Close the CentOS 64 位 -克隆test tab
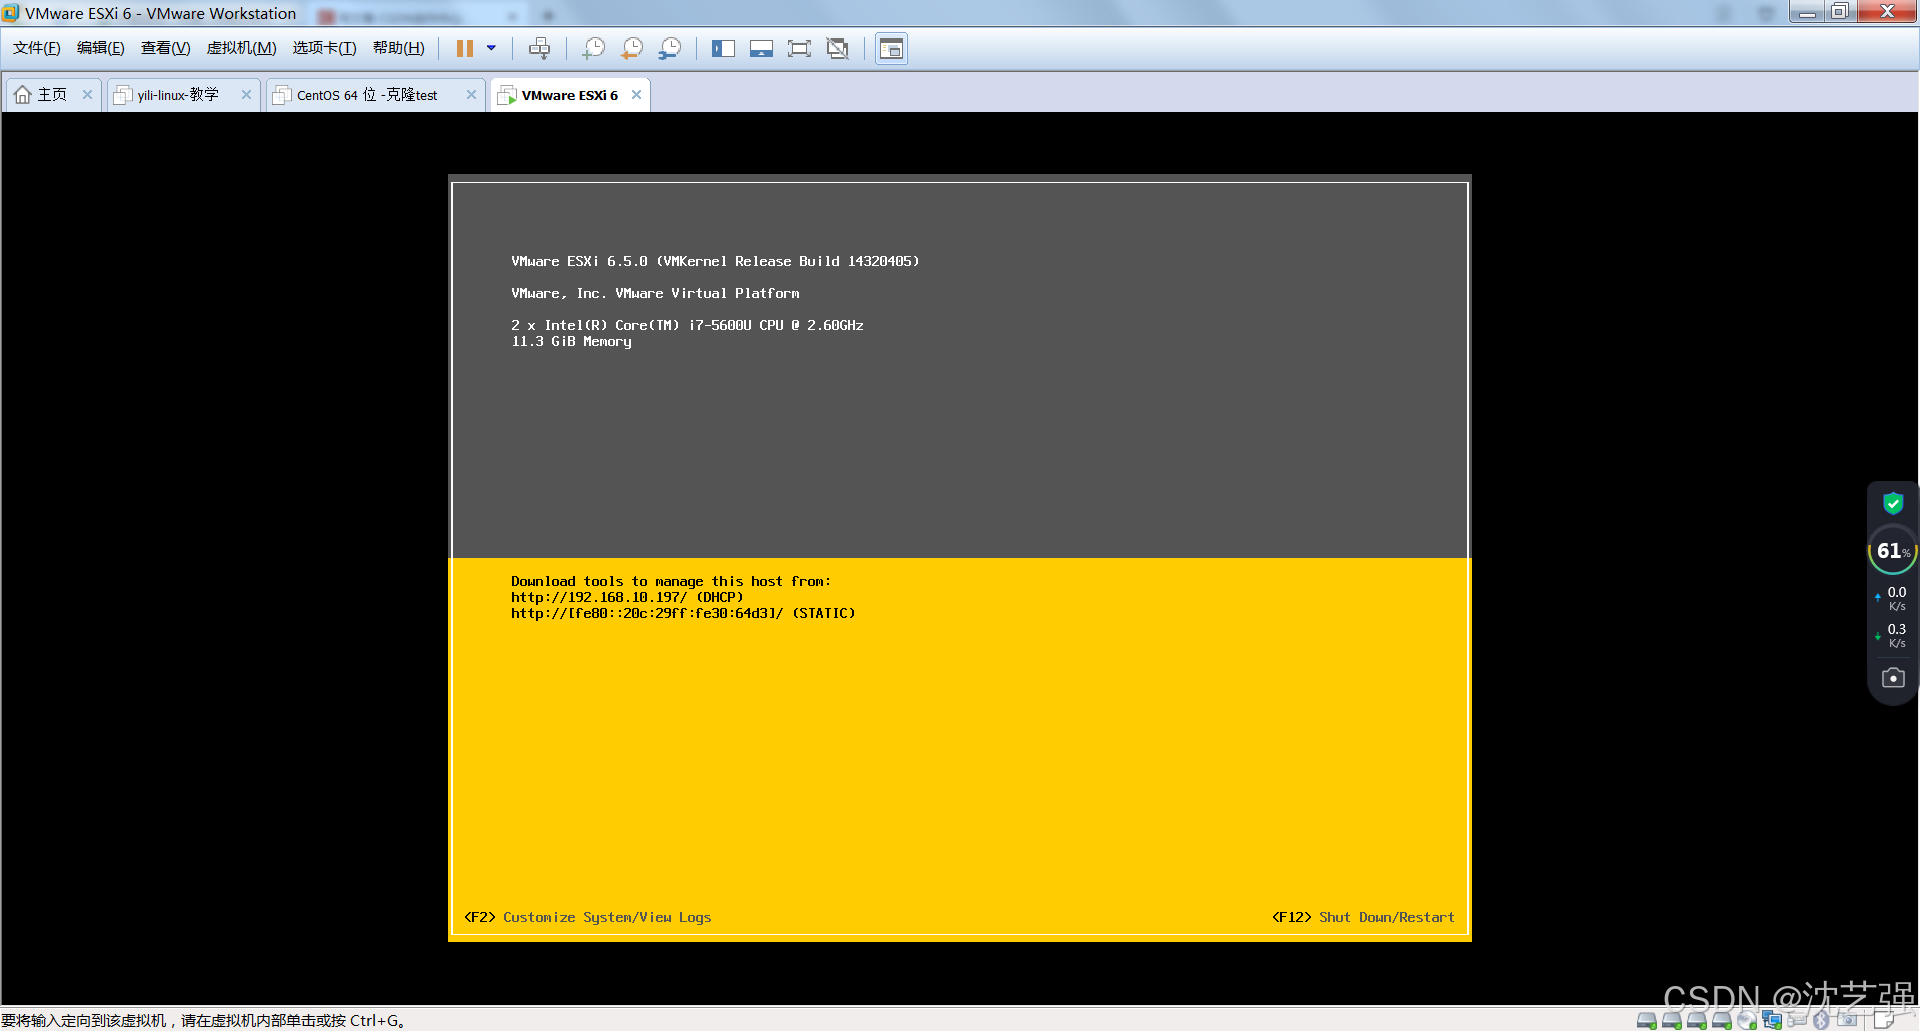The height and width of the screenshot is (1032, 1920). (x=471, y=95)
